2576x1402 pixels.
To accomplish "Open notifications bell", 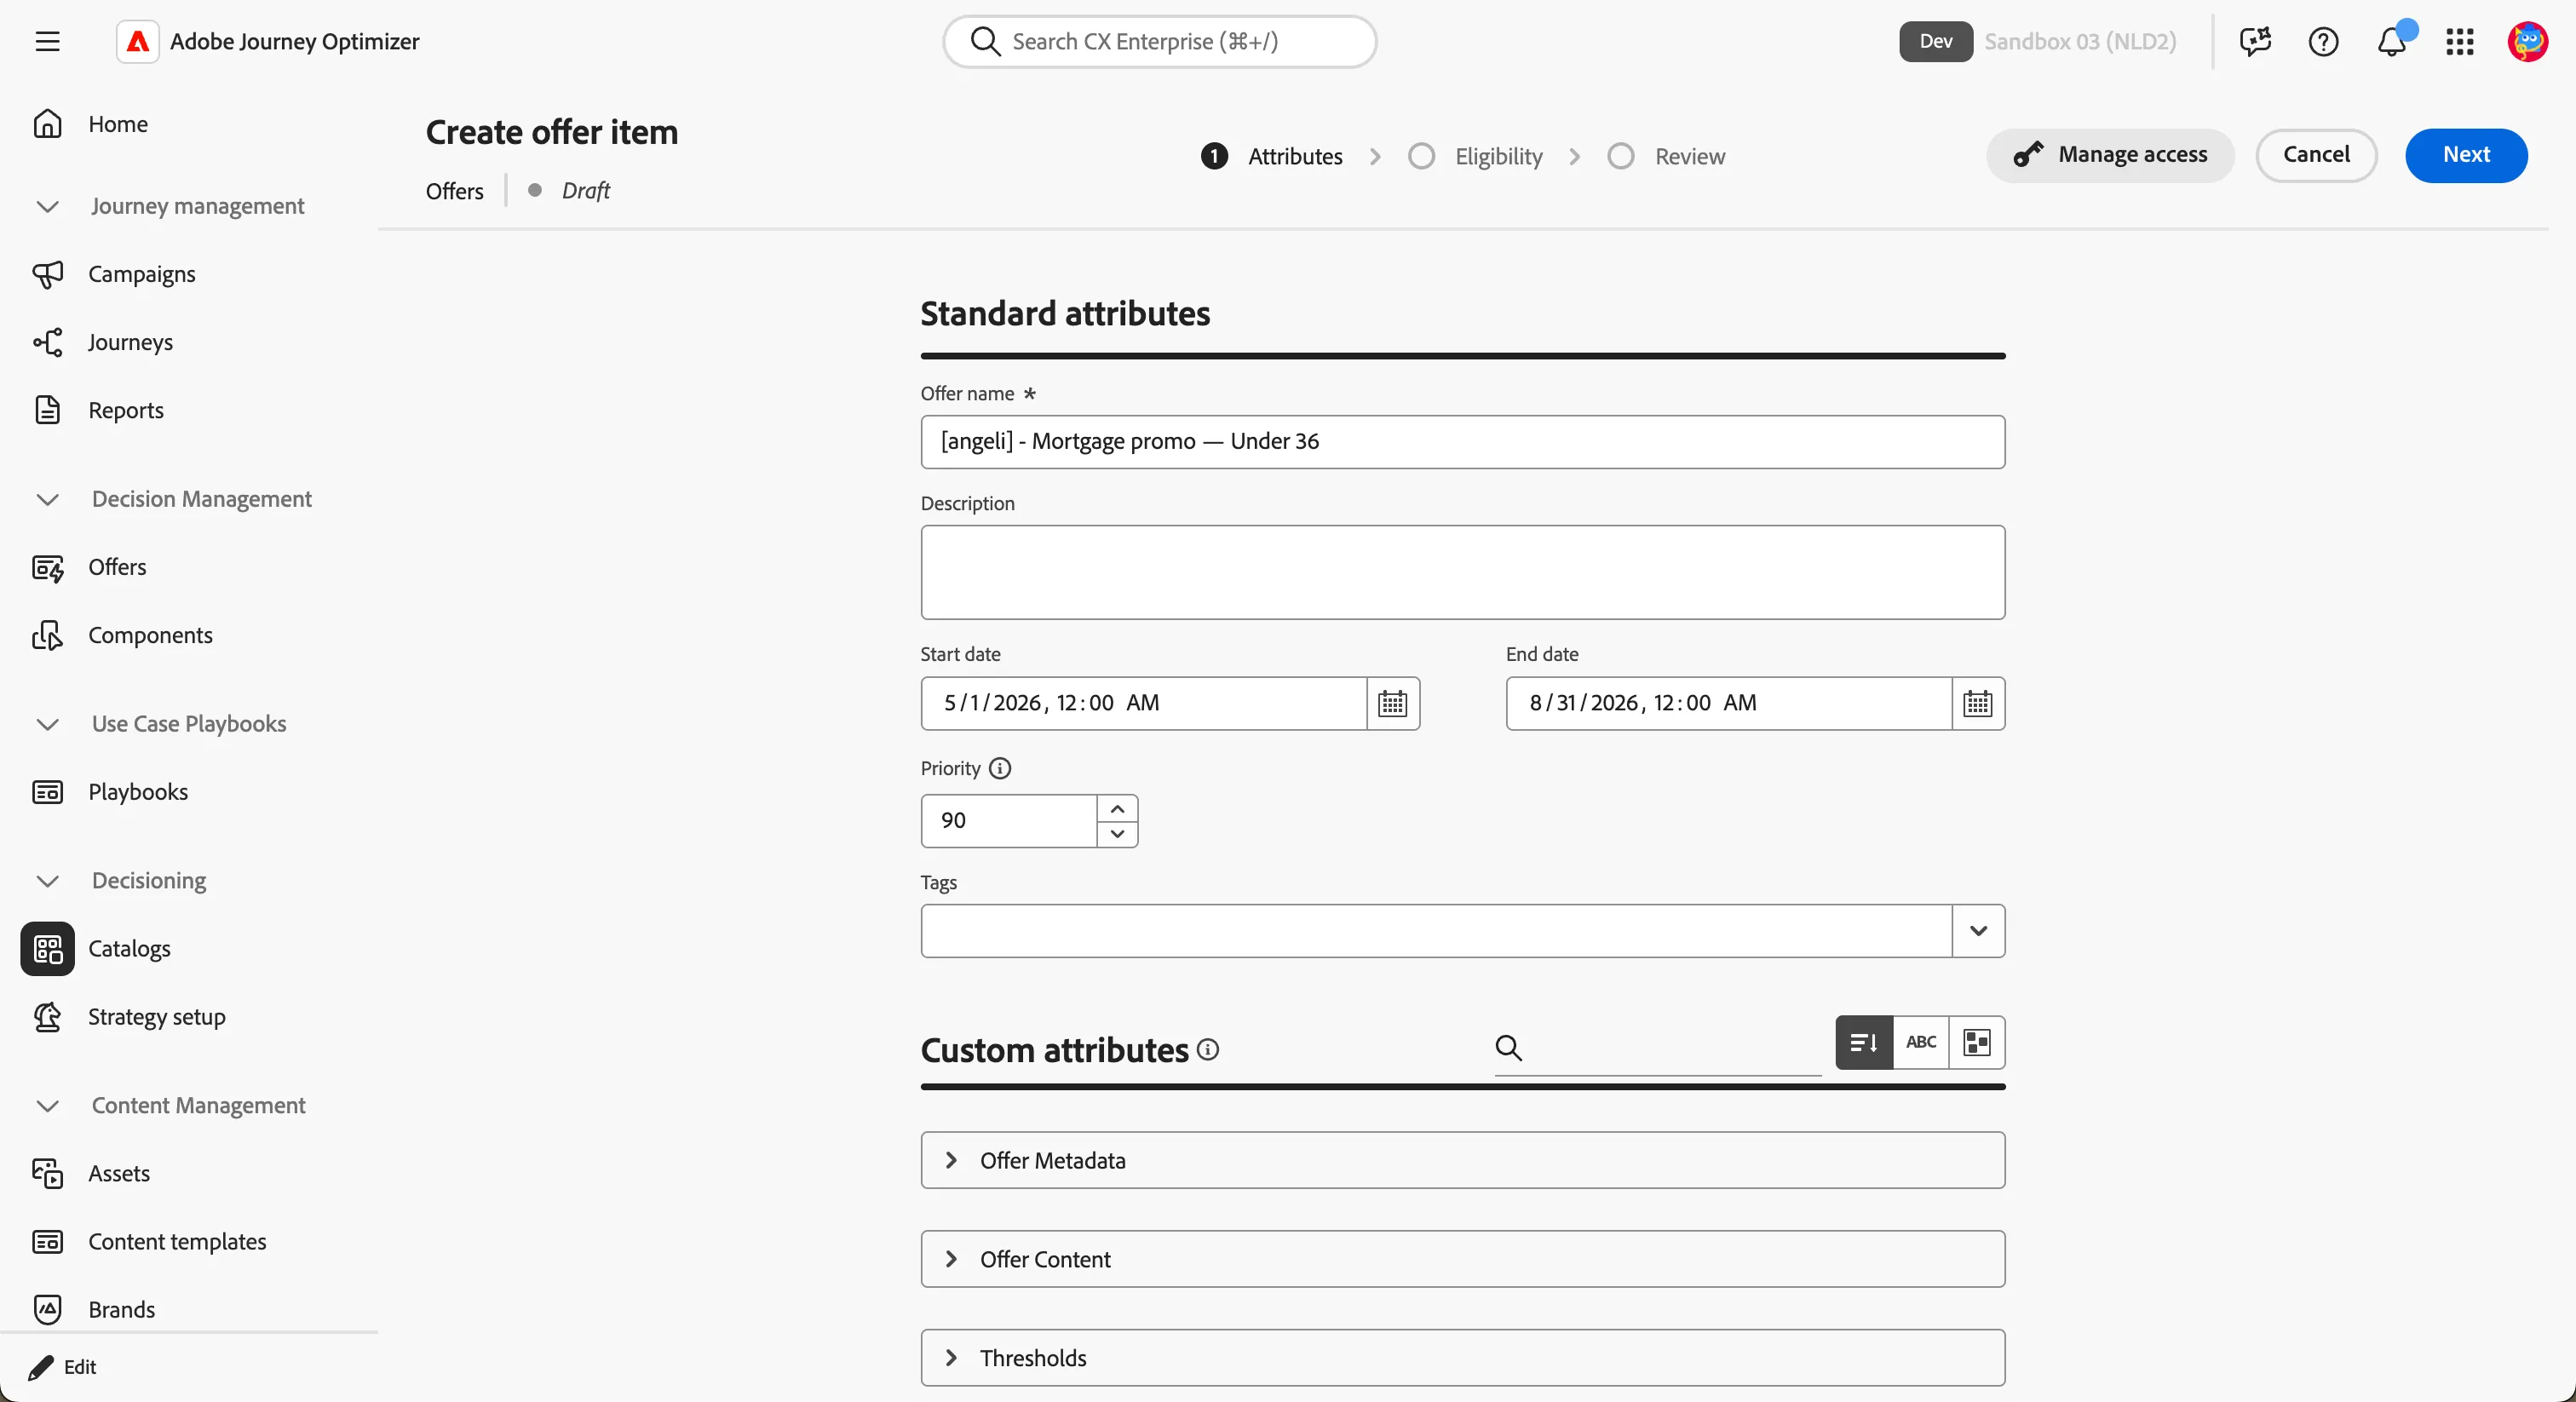I will (x=2392, y=41).
